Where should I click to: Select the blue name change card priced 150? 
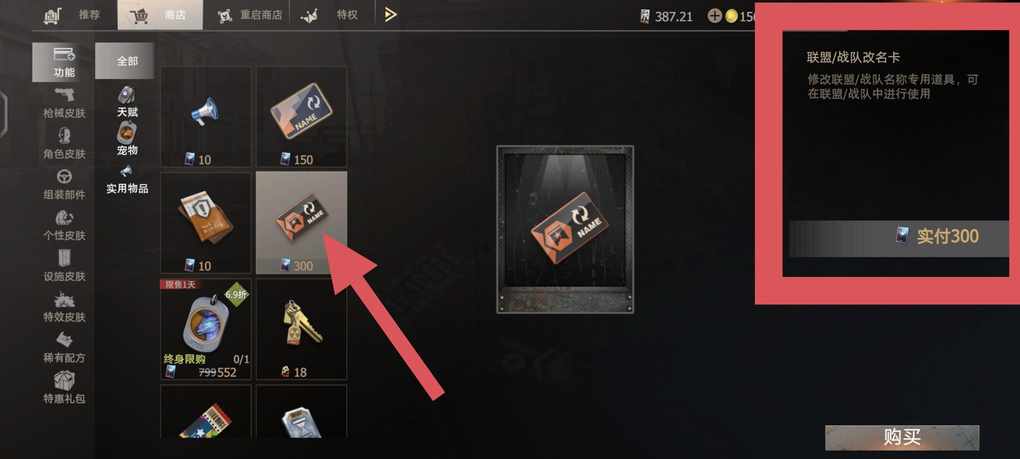tap(301, 117)
